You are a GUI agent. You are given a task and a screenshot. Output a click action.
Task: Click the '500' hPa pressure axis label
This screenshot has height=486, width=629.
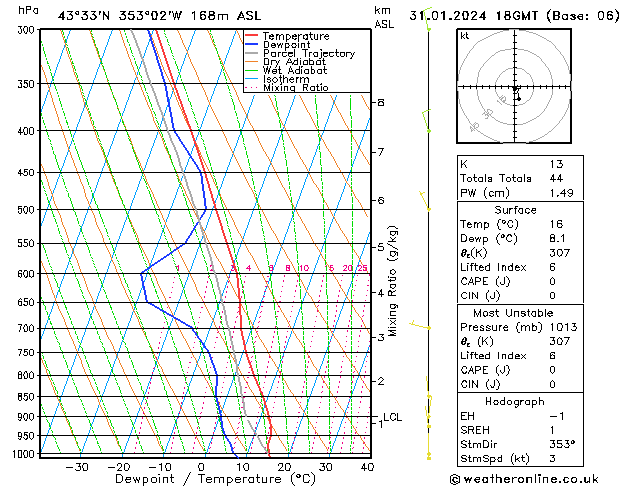pos(26,210)
